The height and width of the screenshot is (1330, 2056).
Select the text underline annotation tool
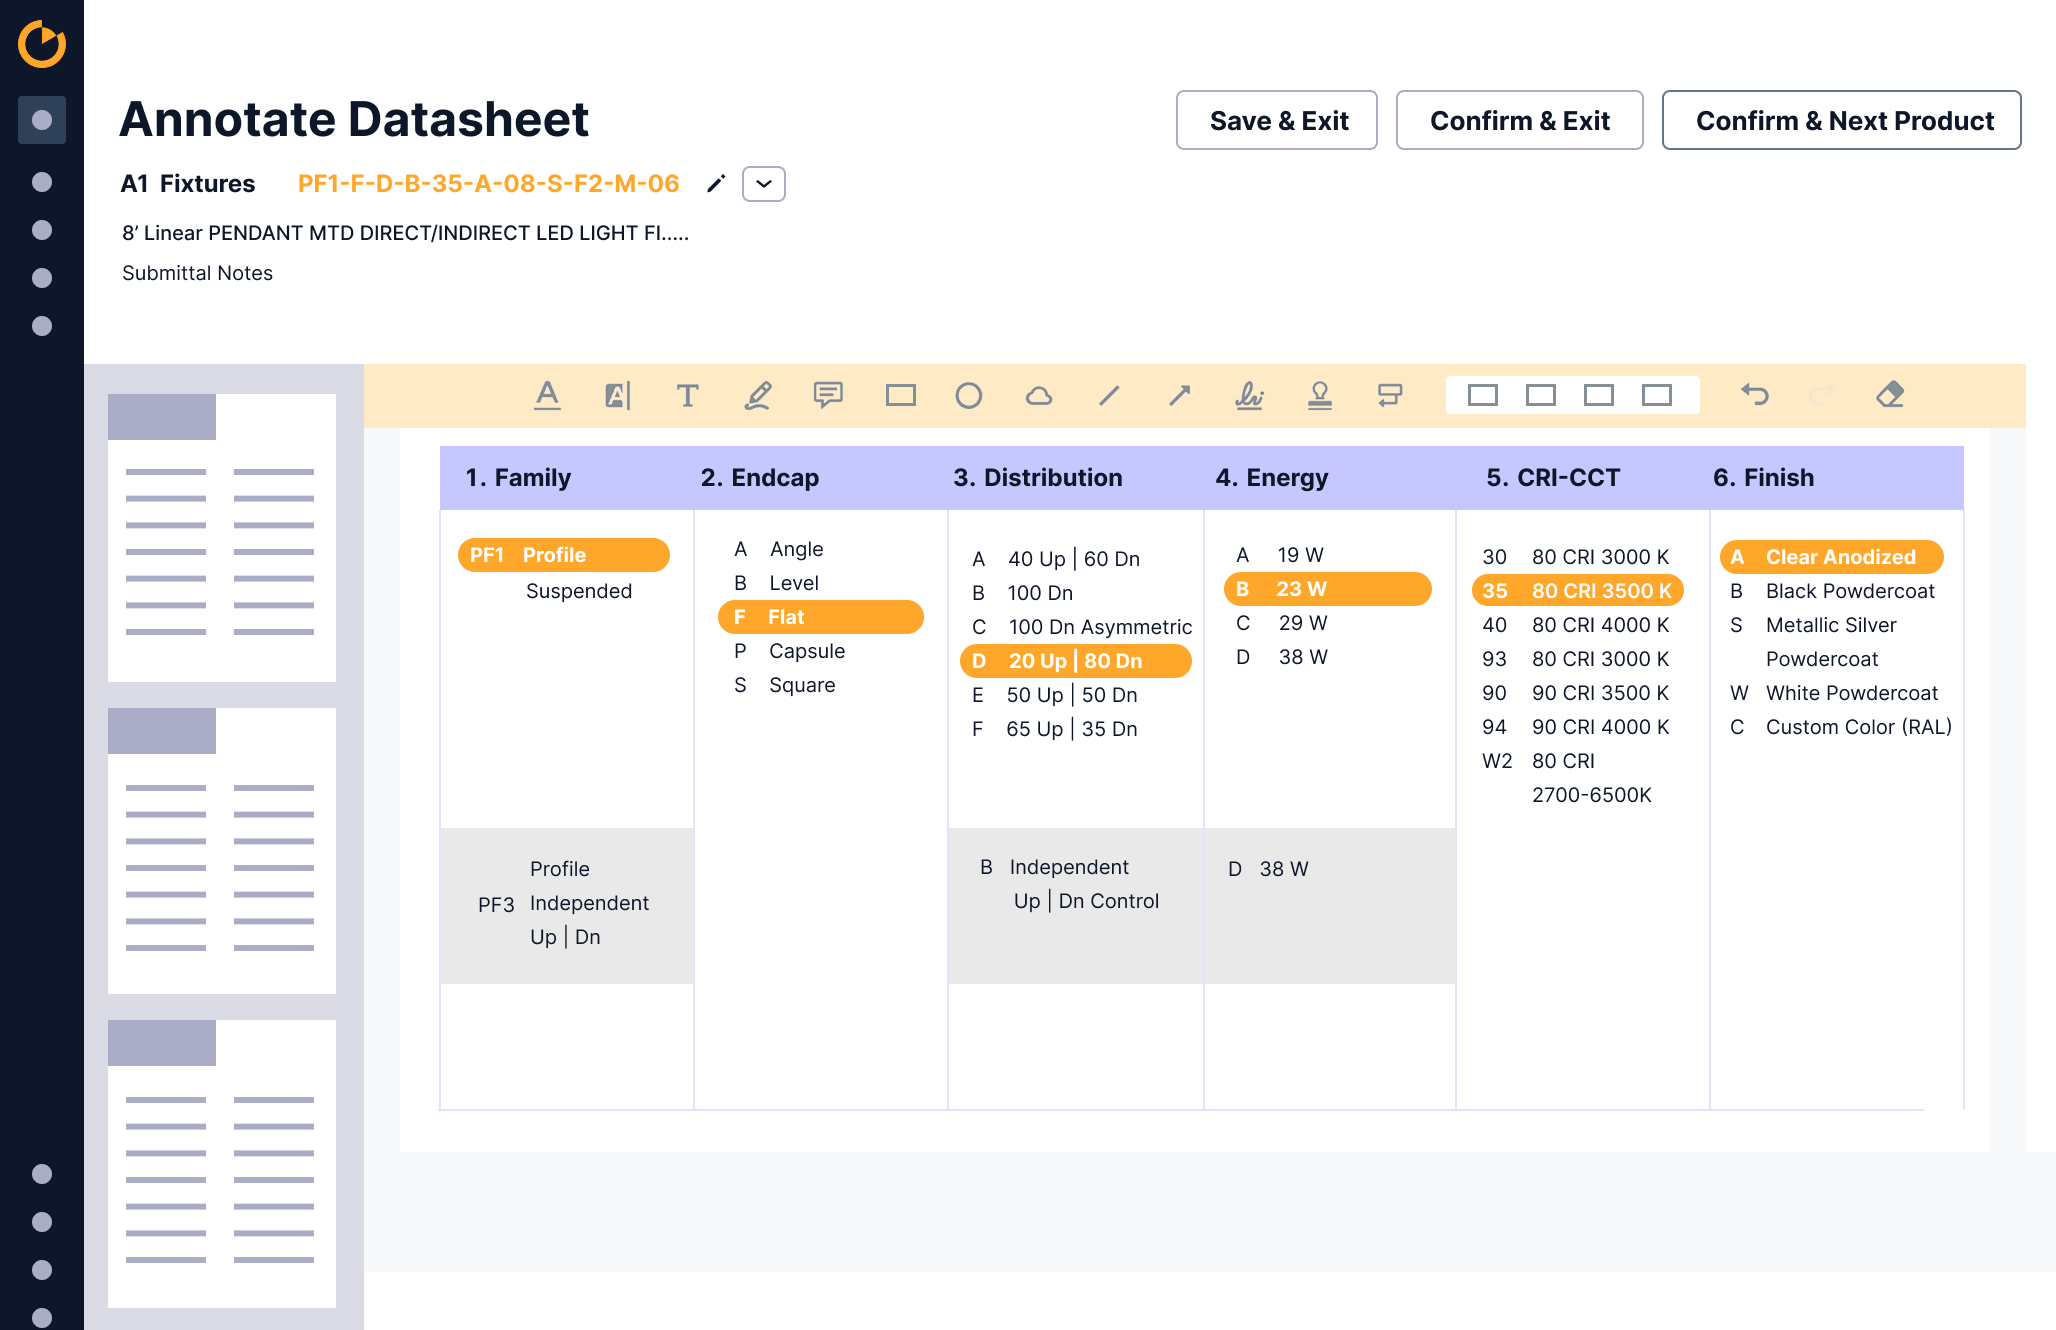(x=547, y=396)
